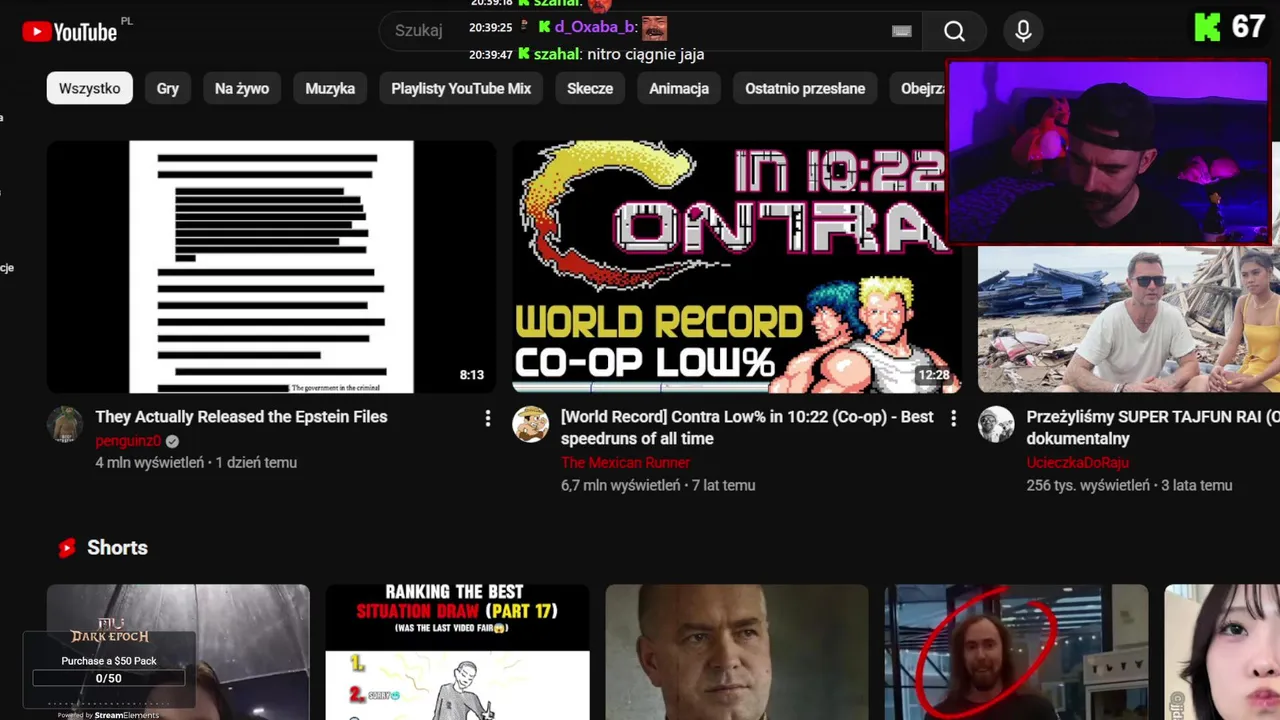Screen dimensions: 1280x720
Task: Open the UcieczkaDoRaju channel avatar
Action: pos(996,424)
